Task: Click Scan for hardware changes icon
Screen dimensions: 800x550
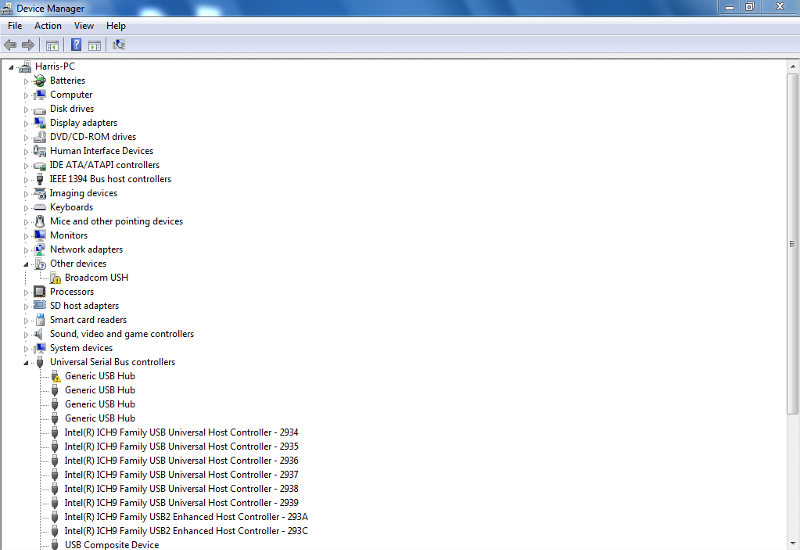Action: pyautogui.click(x=119, y=45)
